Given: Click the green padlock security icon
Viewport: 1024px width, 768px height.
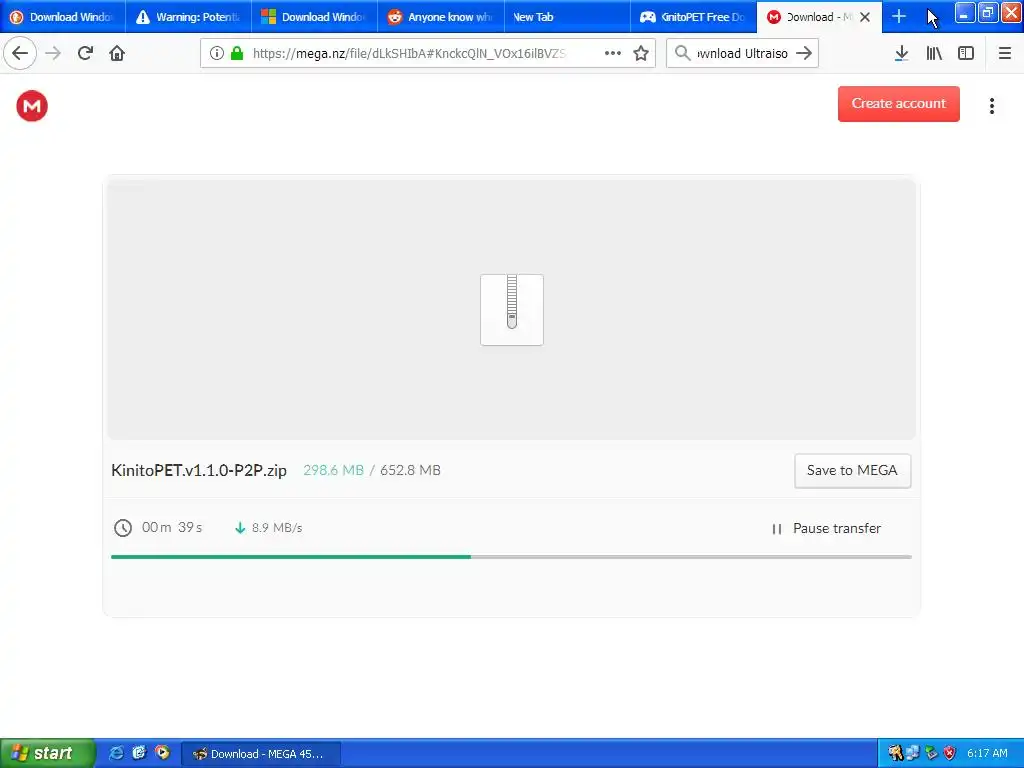Looking at the screenshot, I should pos(237,53).
